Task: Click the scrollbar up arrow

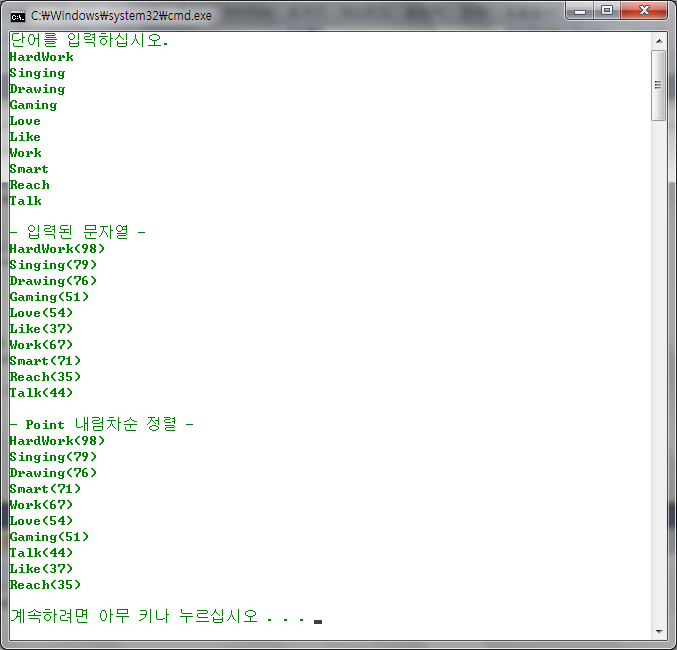Action: (x=659, y=41)
